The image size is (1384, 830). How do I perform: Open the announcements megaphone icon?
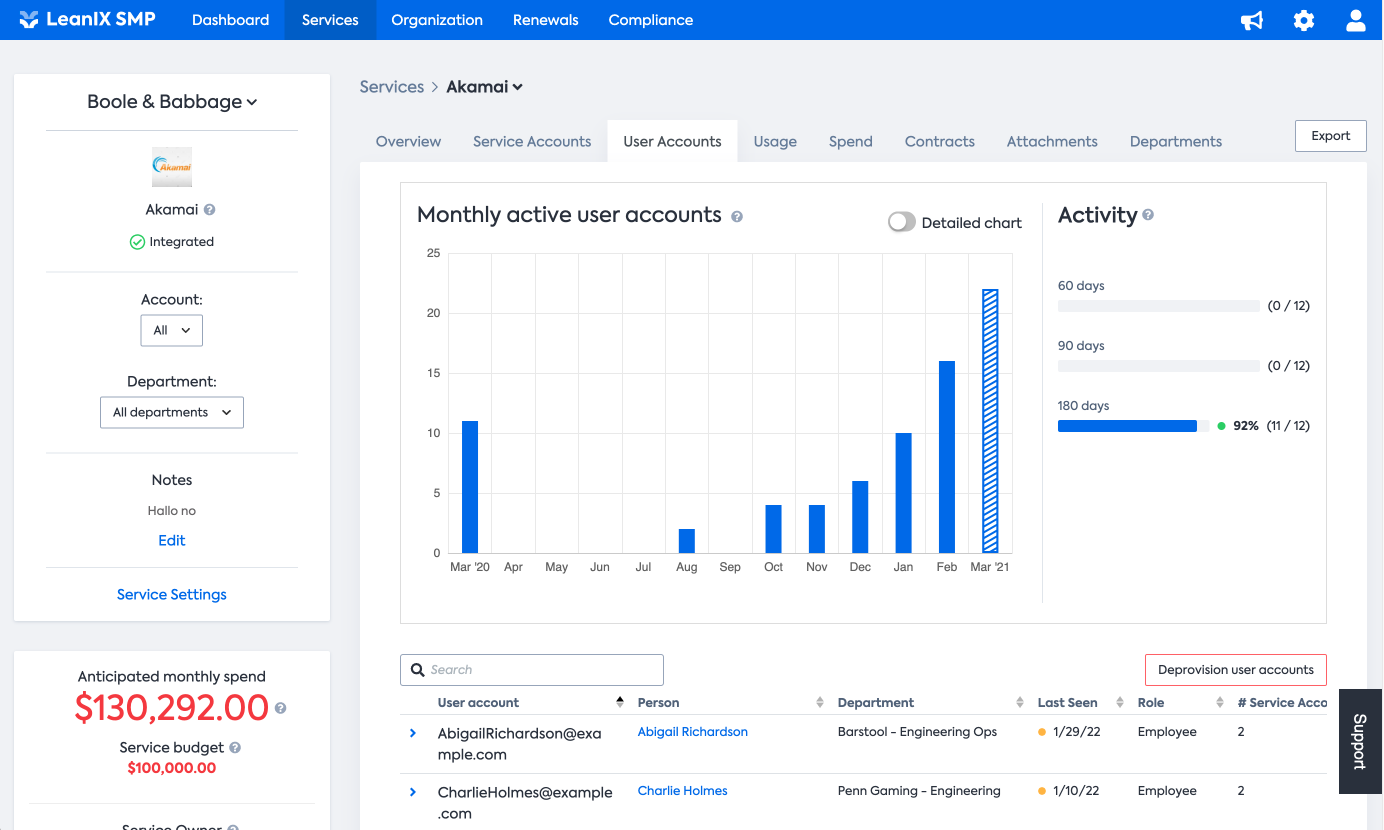[1252, 20]
